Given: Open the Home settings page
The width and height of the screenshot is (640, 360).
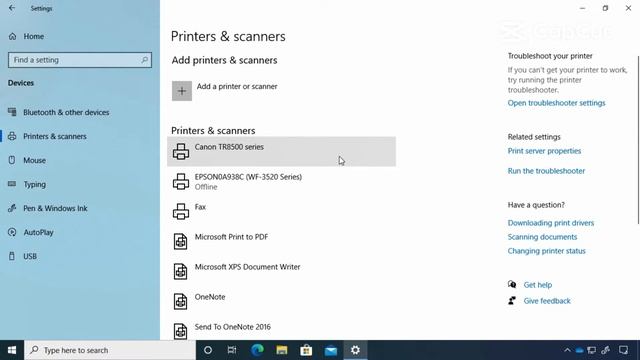Looking at the screenshot, I should tap(33, 36).
